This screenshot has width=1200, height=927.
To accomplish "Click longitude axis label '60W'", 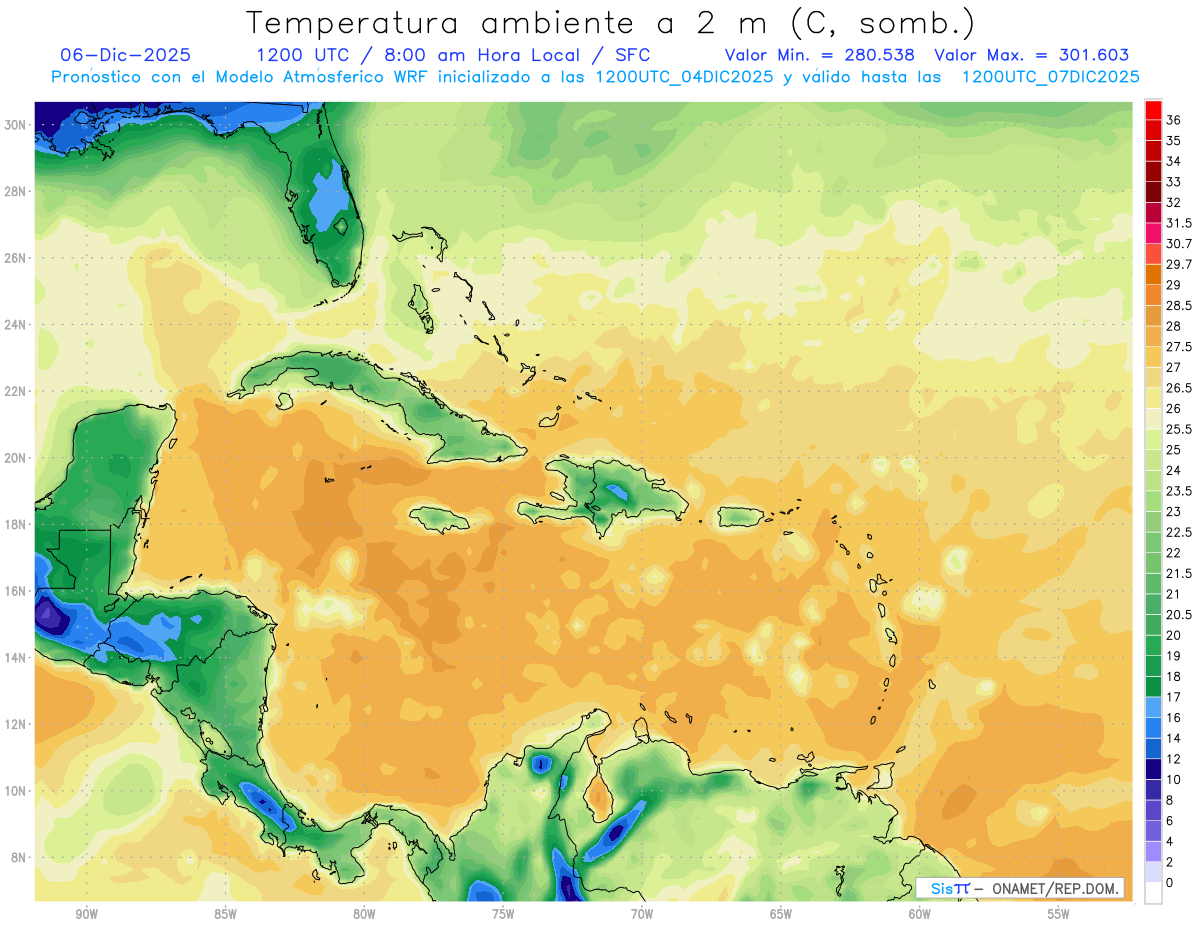I will [920, 914].
